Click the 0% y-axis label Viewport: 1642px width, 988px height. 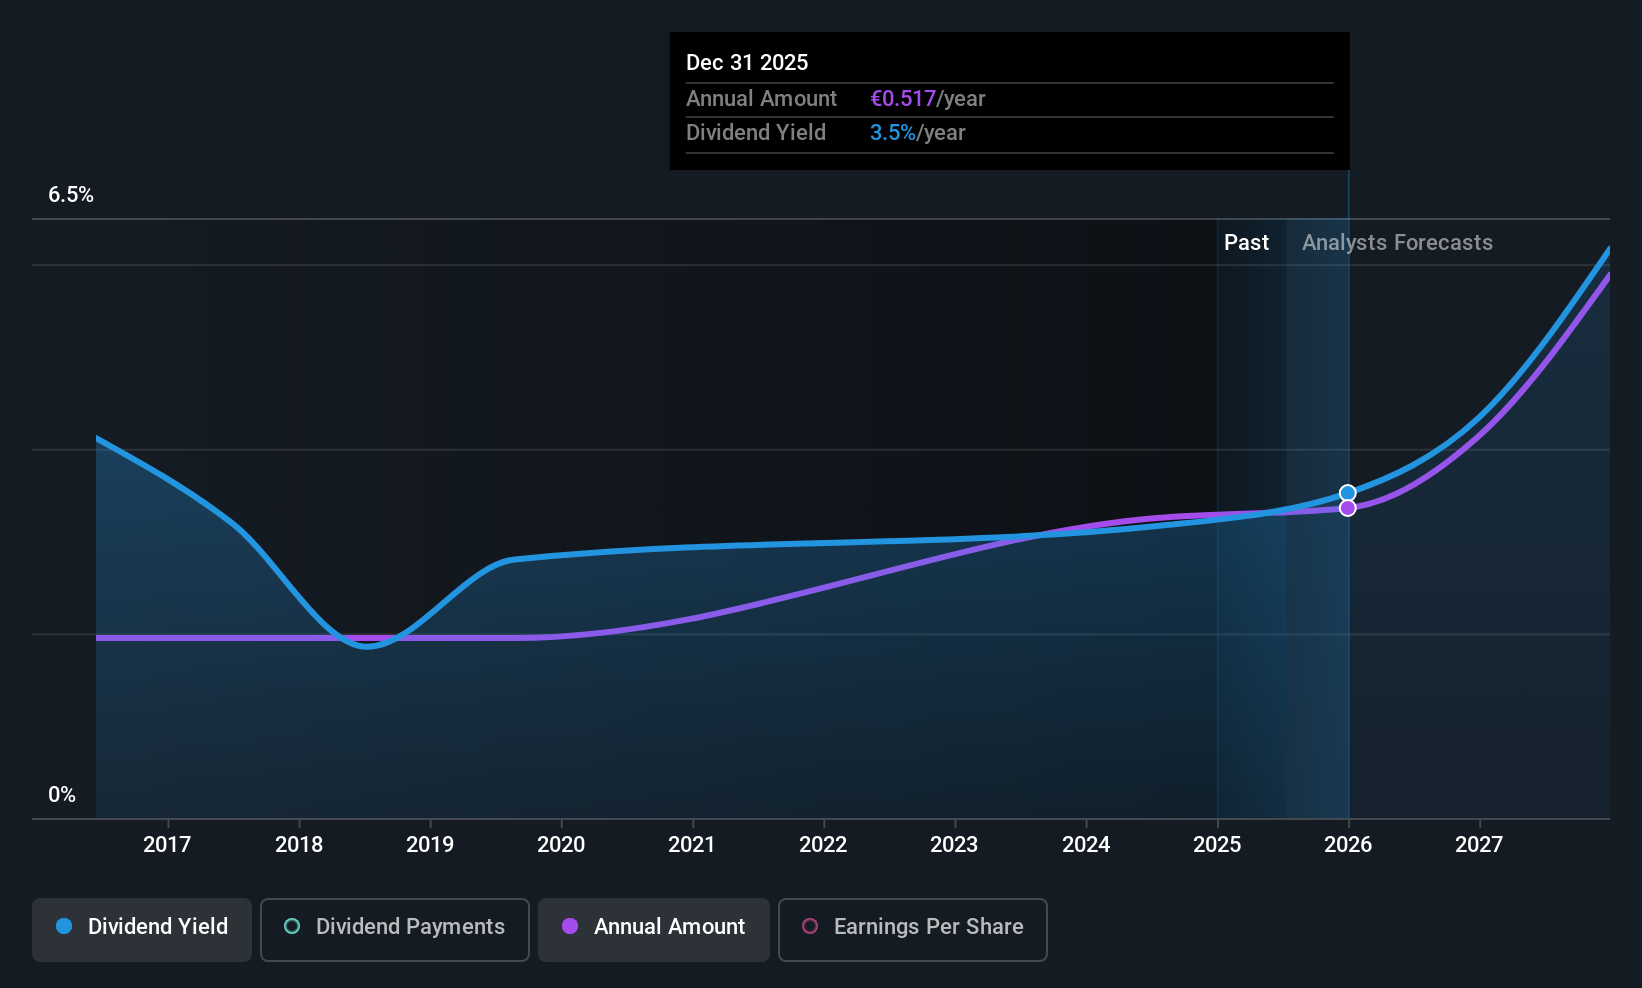[x=62, y=795]
